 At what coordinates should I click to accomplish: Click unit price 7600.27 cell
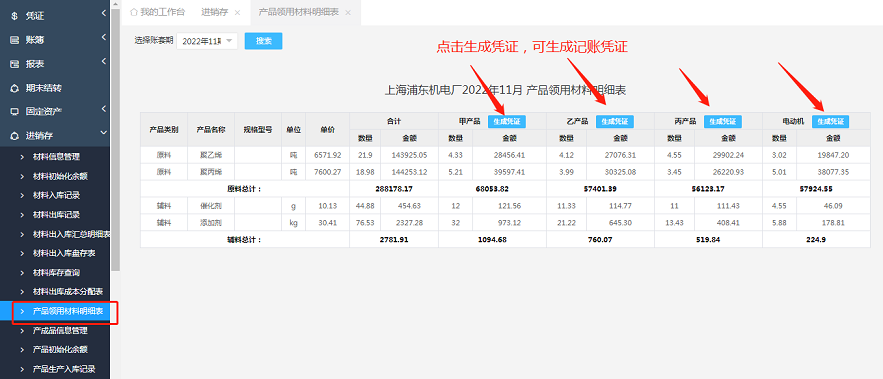[327, 172]
